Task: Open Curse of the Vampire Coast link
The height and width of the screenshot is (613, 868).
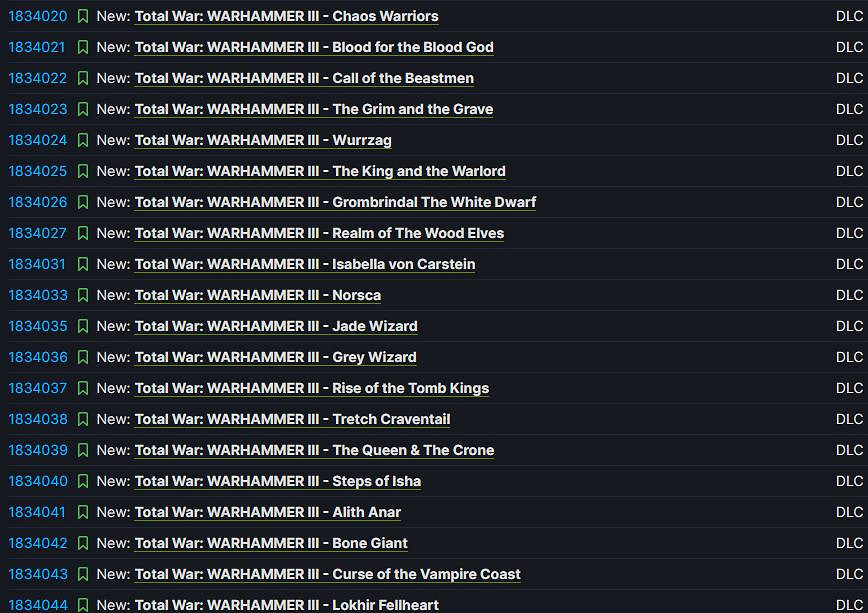Action: pos(327,574)
